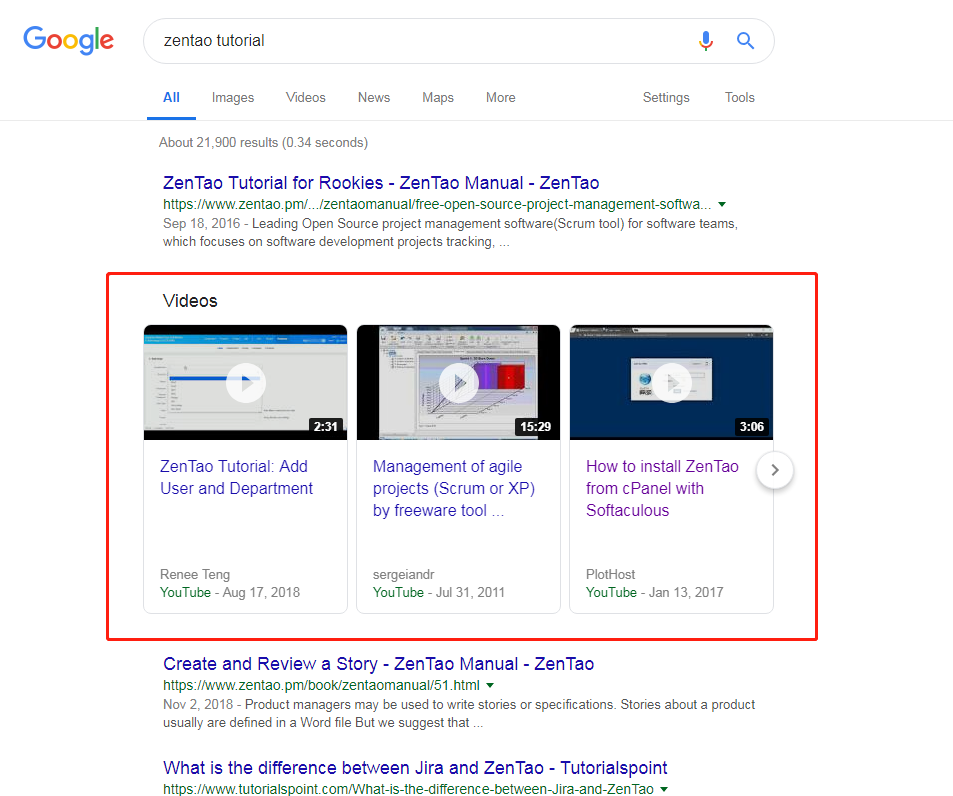The width and height of the screenshot is (953, 796).
Task: Click the 'Nov 2, 2018' result snippet
Action: point(459,713)
